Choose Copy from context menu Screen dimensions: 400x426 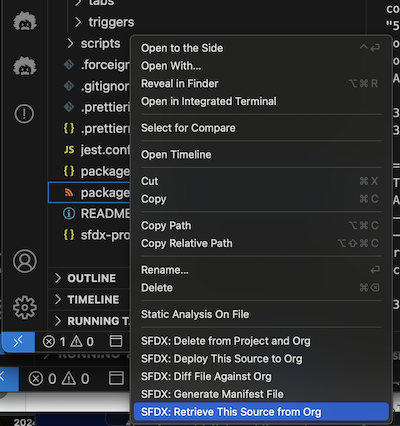[261, 199]
